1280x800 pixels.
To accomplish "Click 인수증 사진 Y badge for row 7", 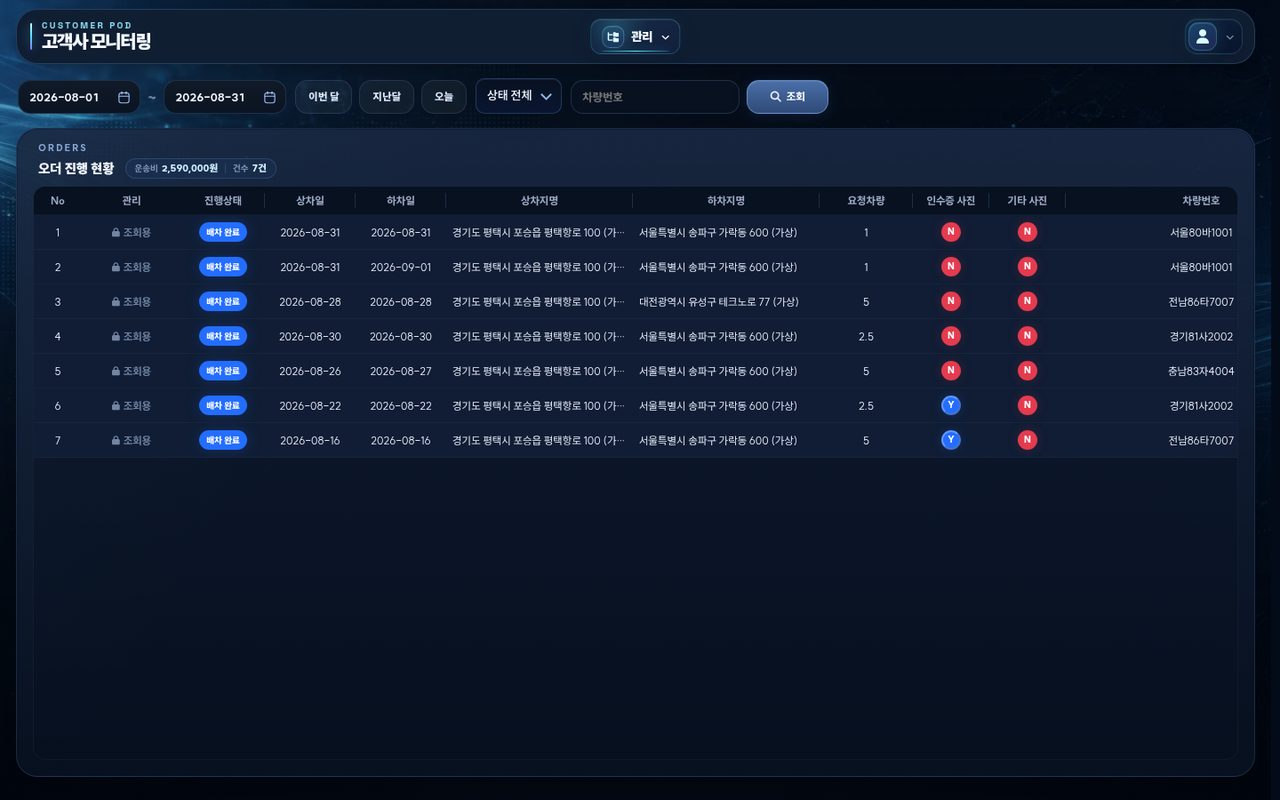I will coord(951,440).
